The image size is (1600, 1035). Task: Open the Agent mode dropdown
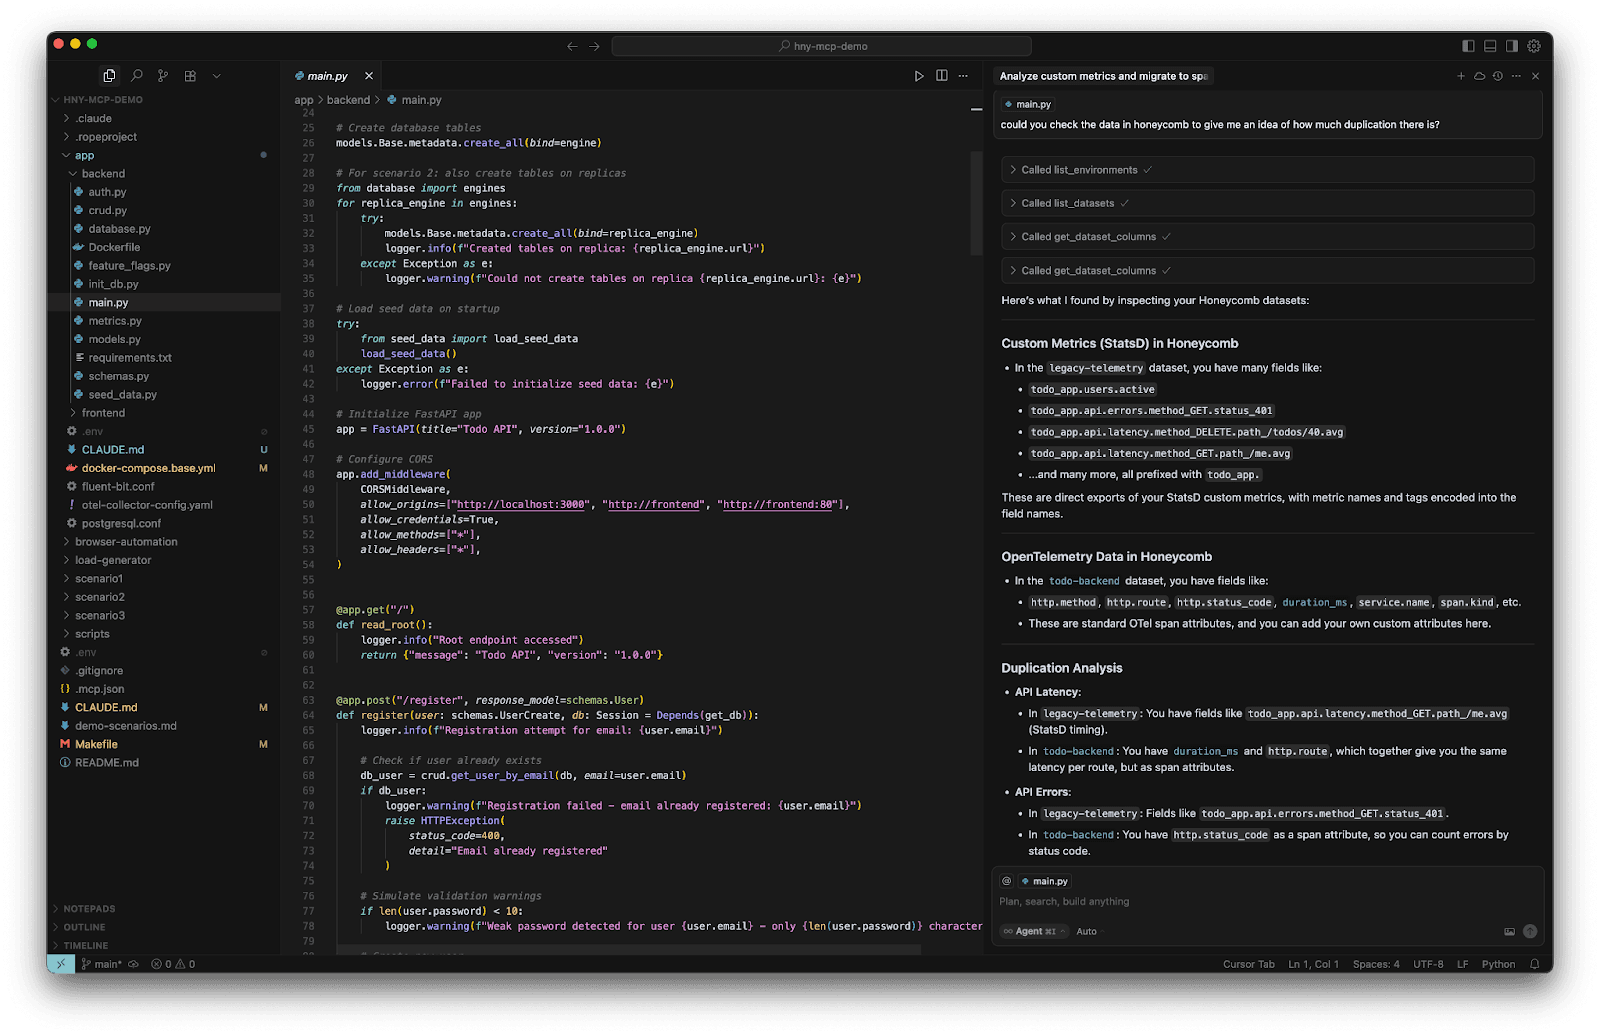tap(1034, 932)
